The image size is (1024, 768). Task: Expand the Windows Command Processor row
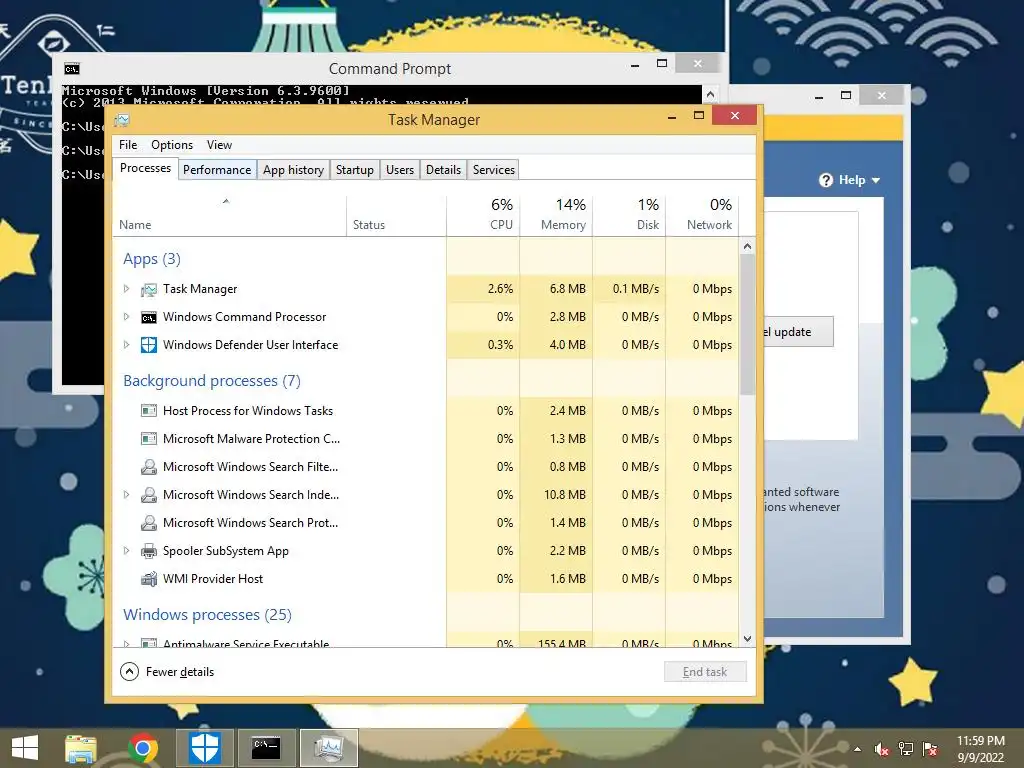[x=127, y=317]
